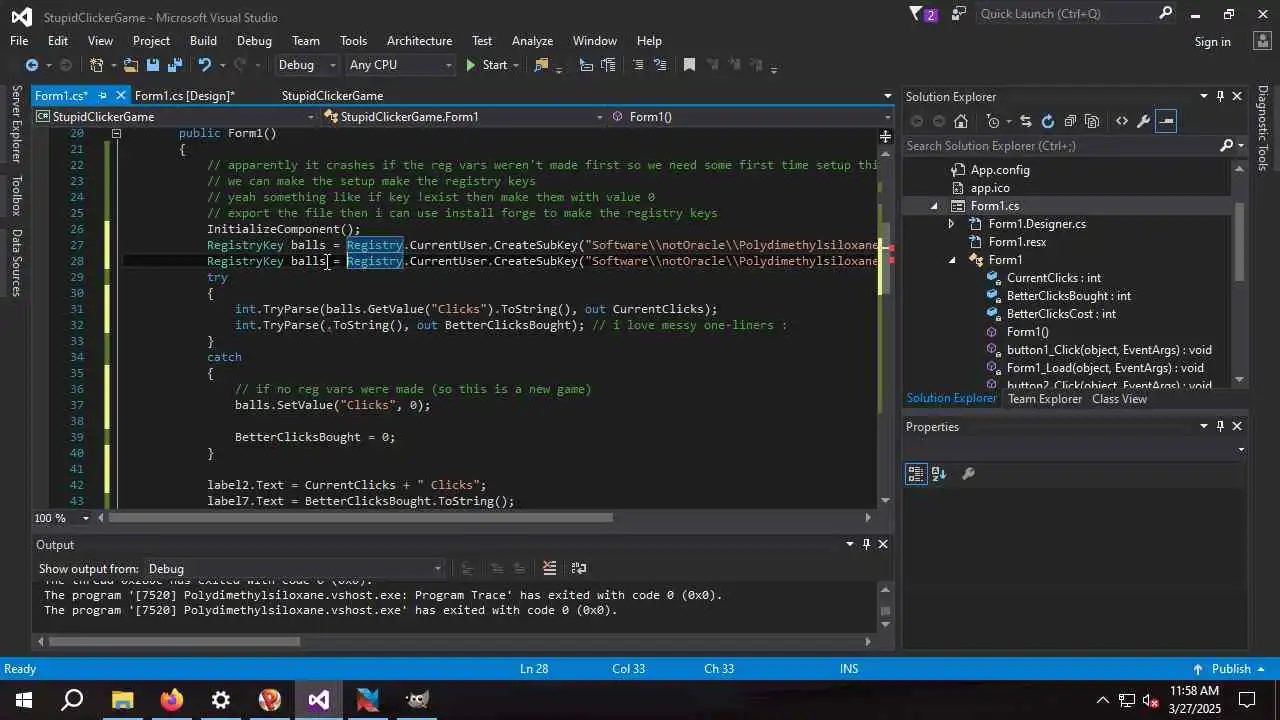This screenshot has height=720, width=1280.
Task: Open the Server Explorer side tab
Action: tap(16, 124)
